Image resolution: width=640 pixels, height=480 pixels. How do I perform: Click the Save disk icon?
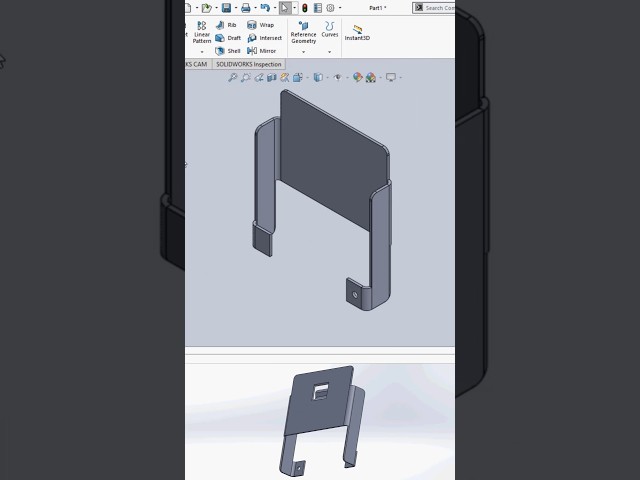[x=226, y=8]
